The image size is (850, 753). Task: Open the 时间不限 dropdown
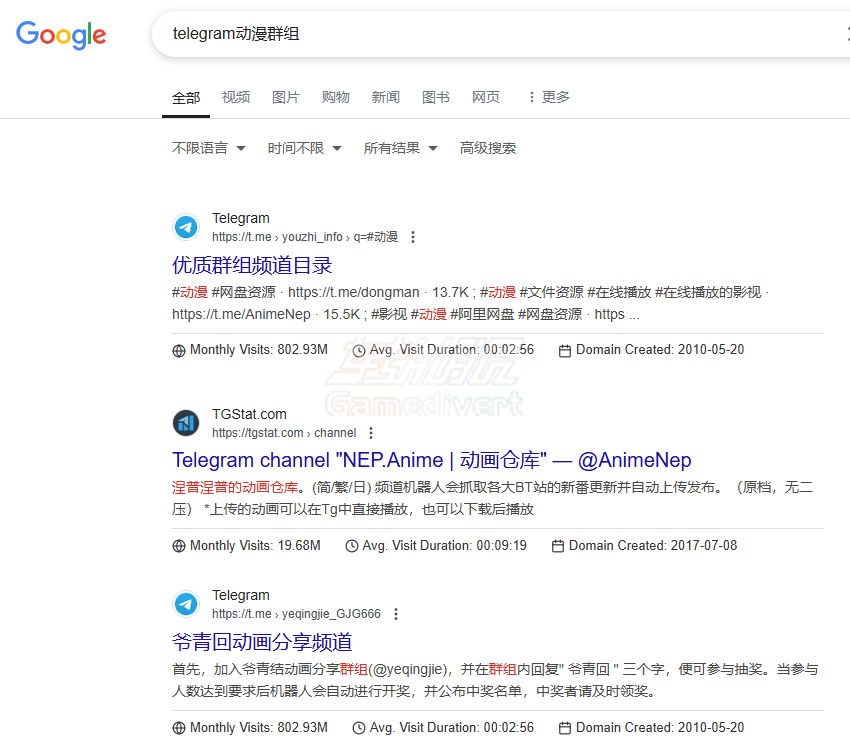(305, 148)
